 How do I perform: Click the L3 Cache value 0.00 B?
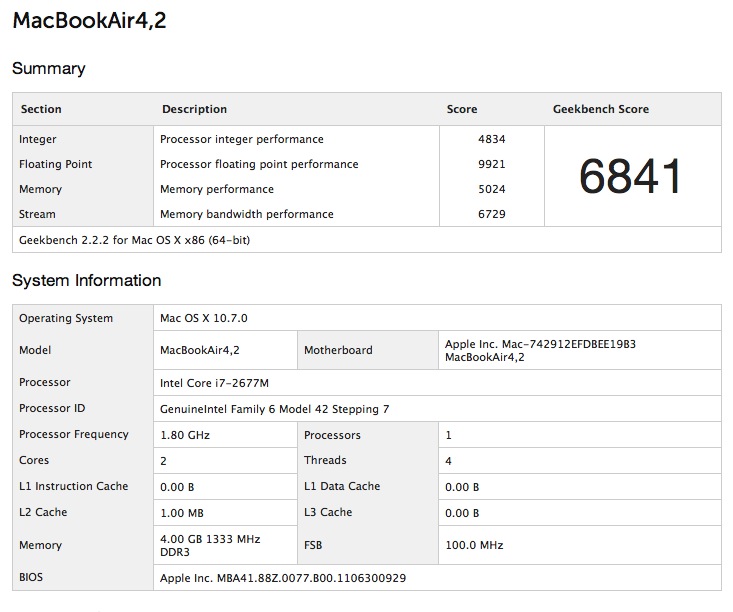tap(462, 513)
